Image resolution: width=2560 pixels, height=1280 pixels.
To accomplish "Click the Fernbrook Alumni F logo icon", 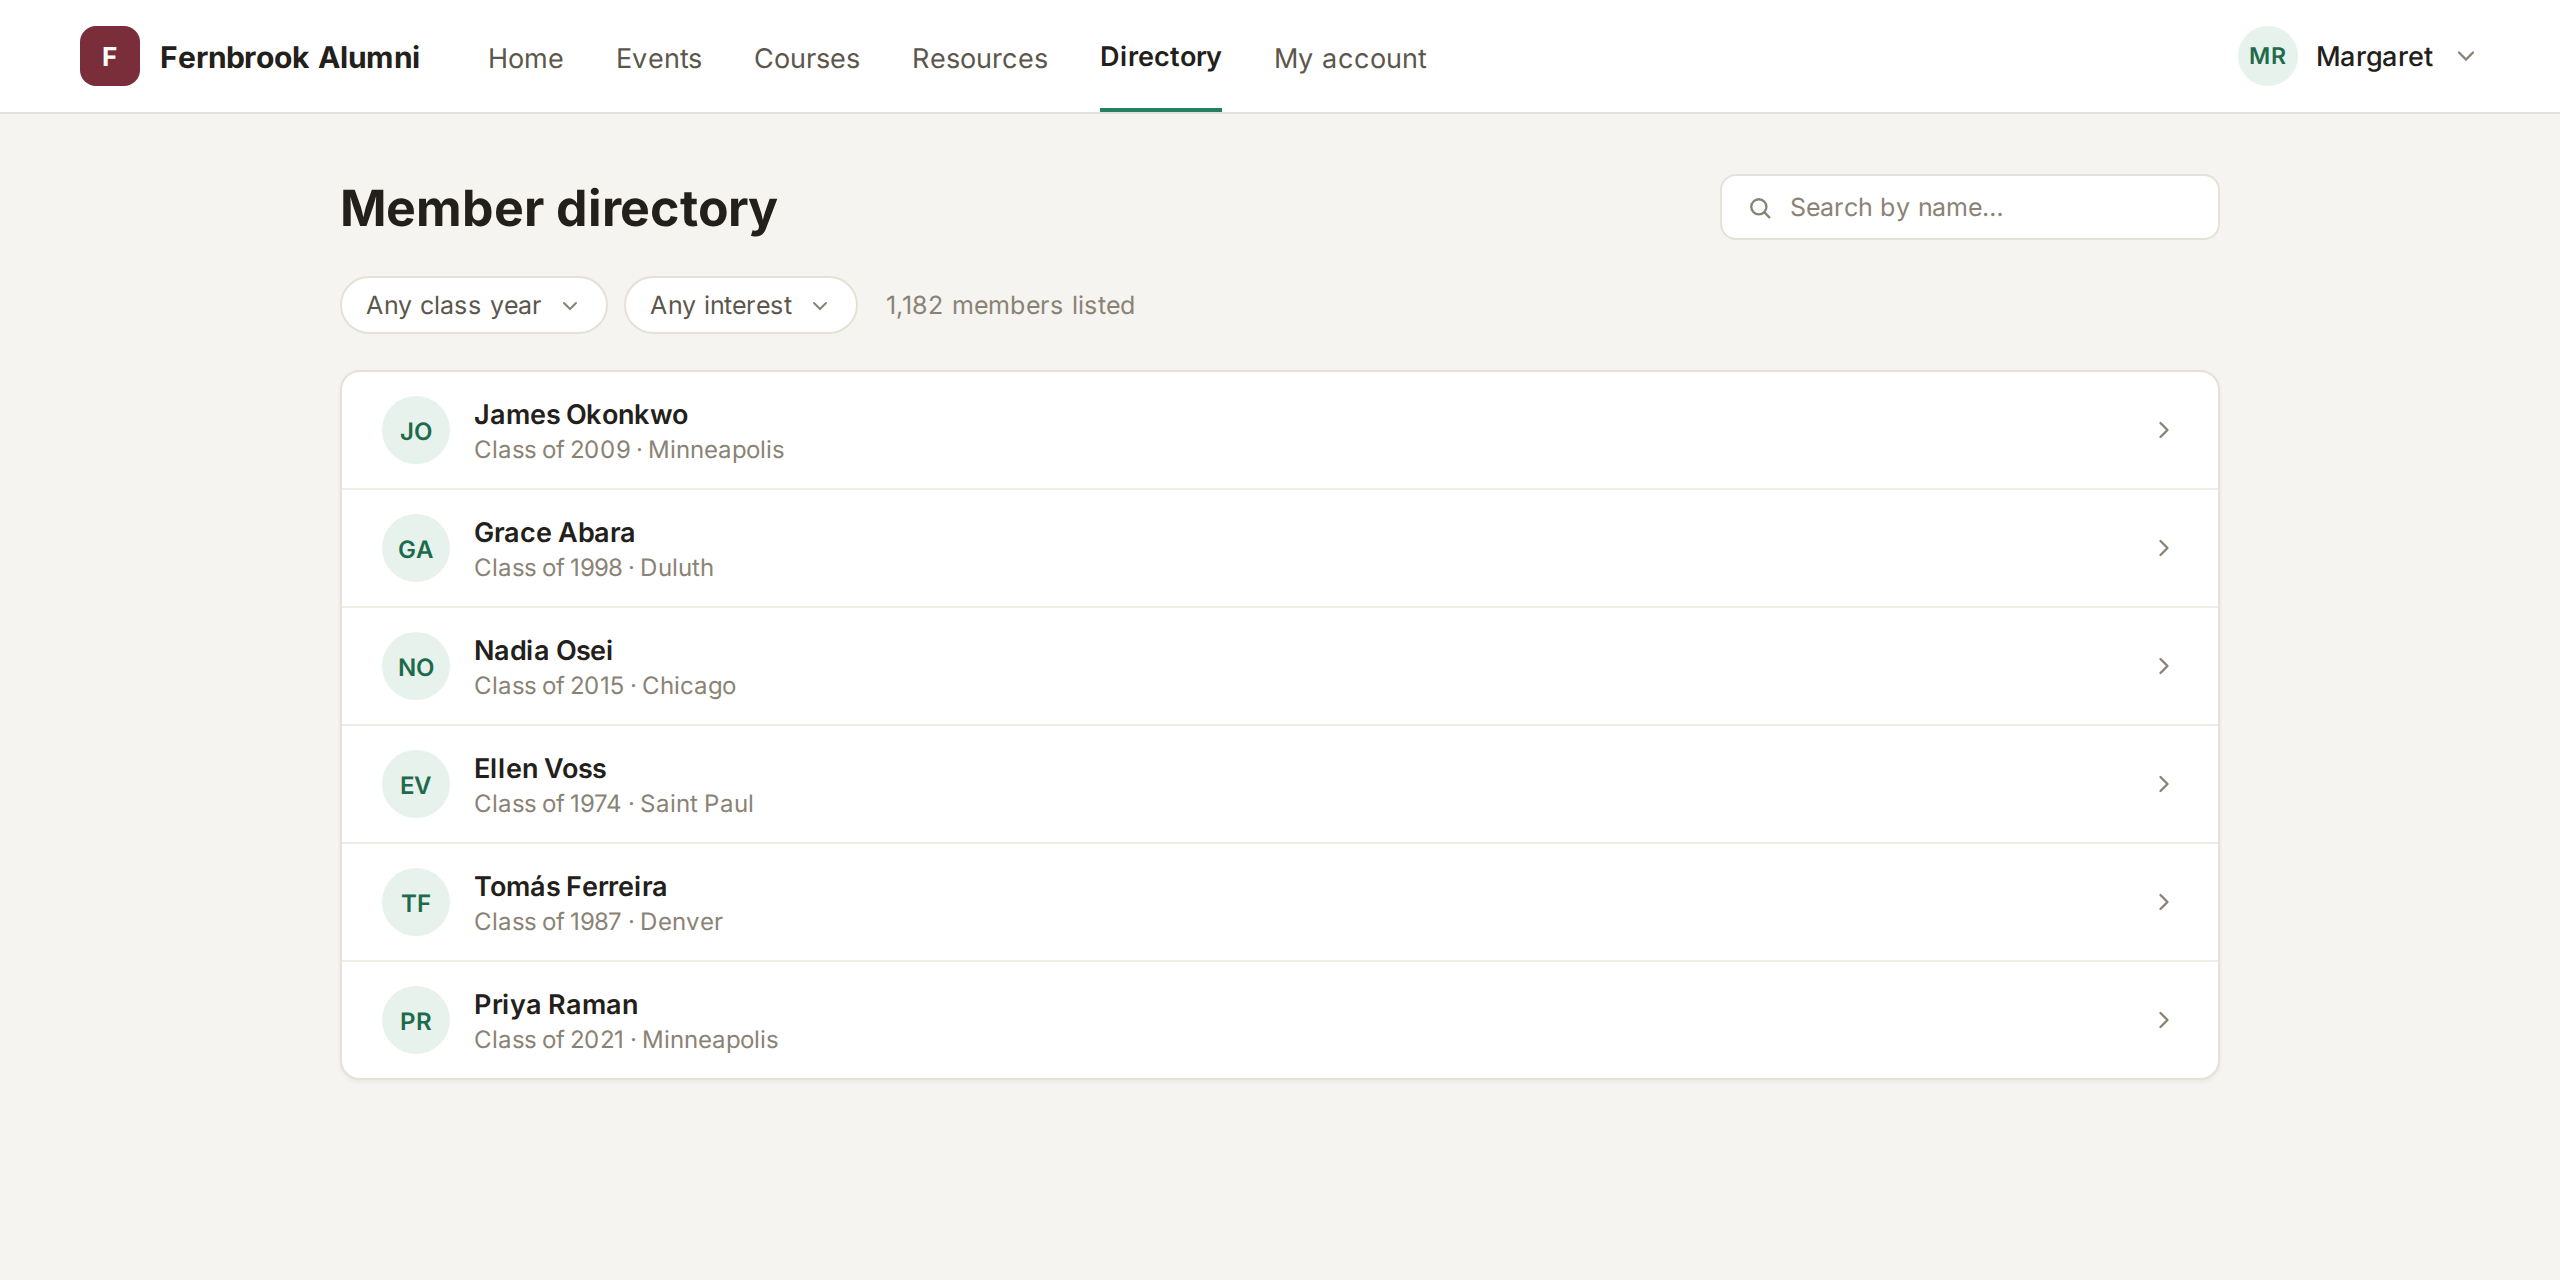I will [110, 56].
